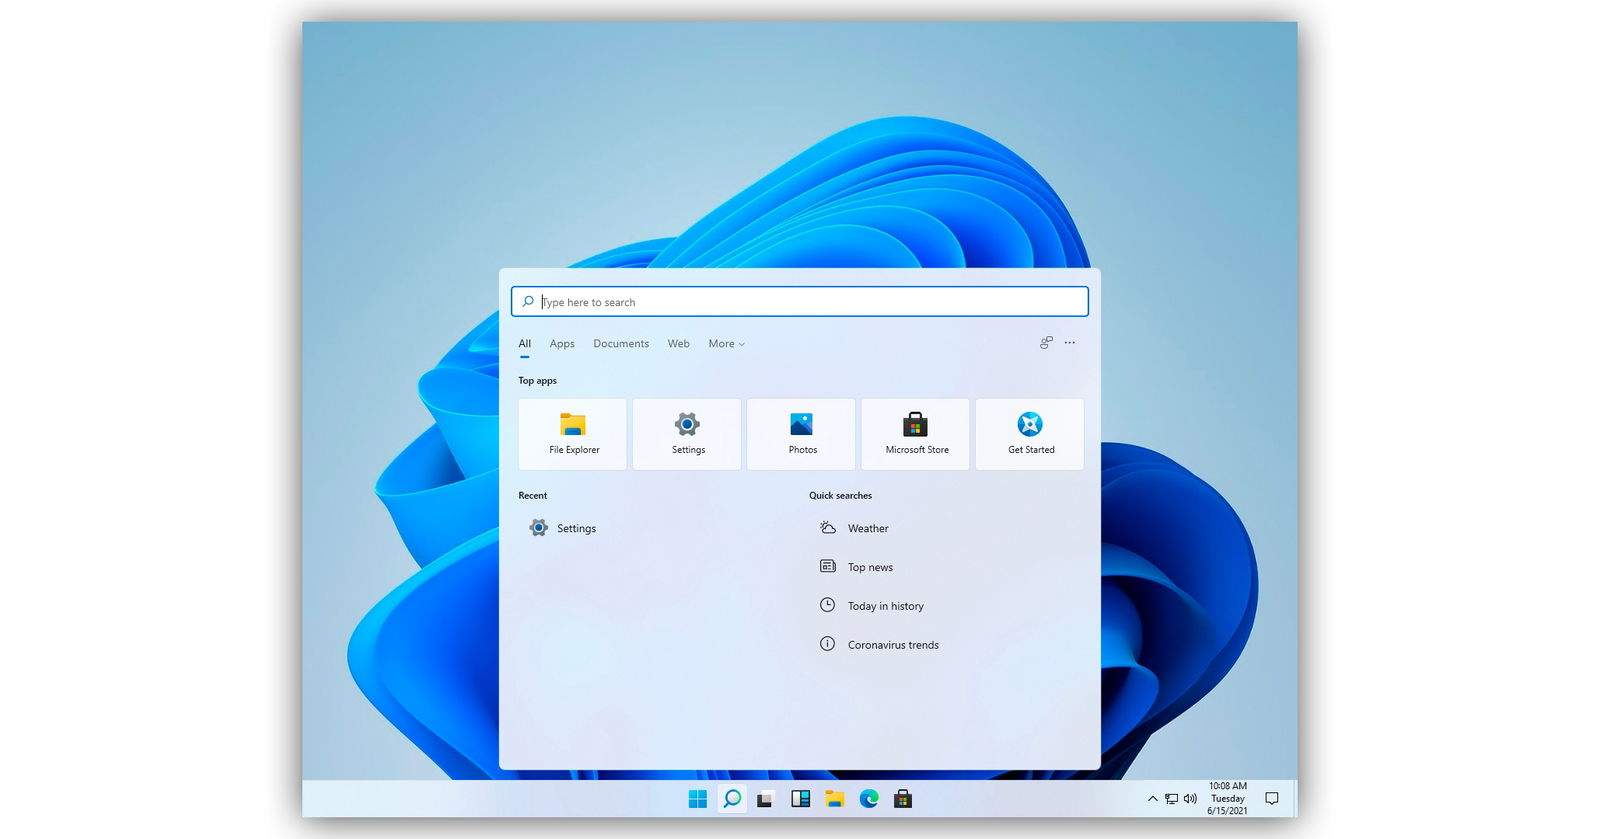Launch Photos from Top apps
Screen dimensions: 1600x839
point(801,434)
